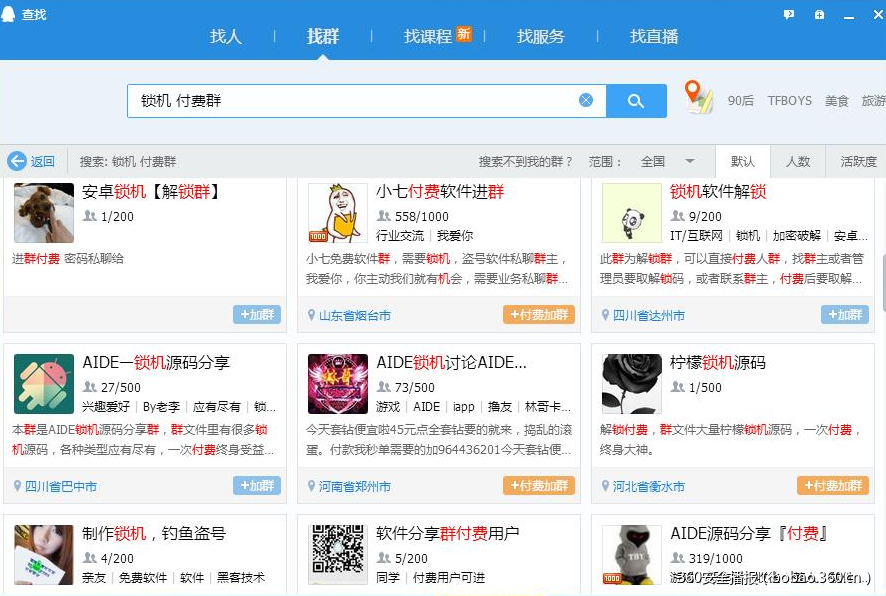Click the blue back arrow next to 搜索

coord(19,160)
